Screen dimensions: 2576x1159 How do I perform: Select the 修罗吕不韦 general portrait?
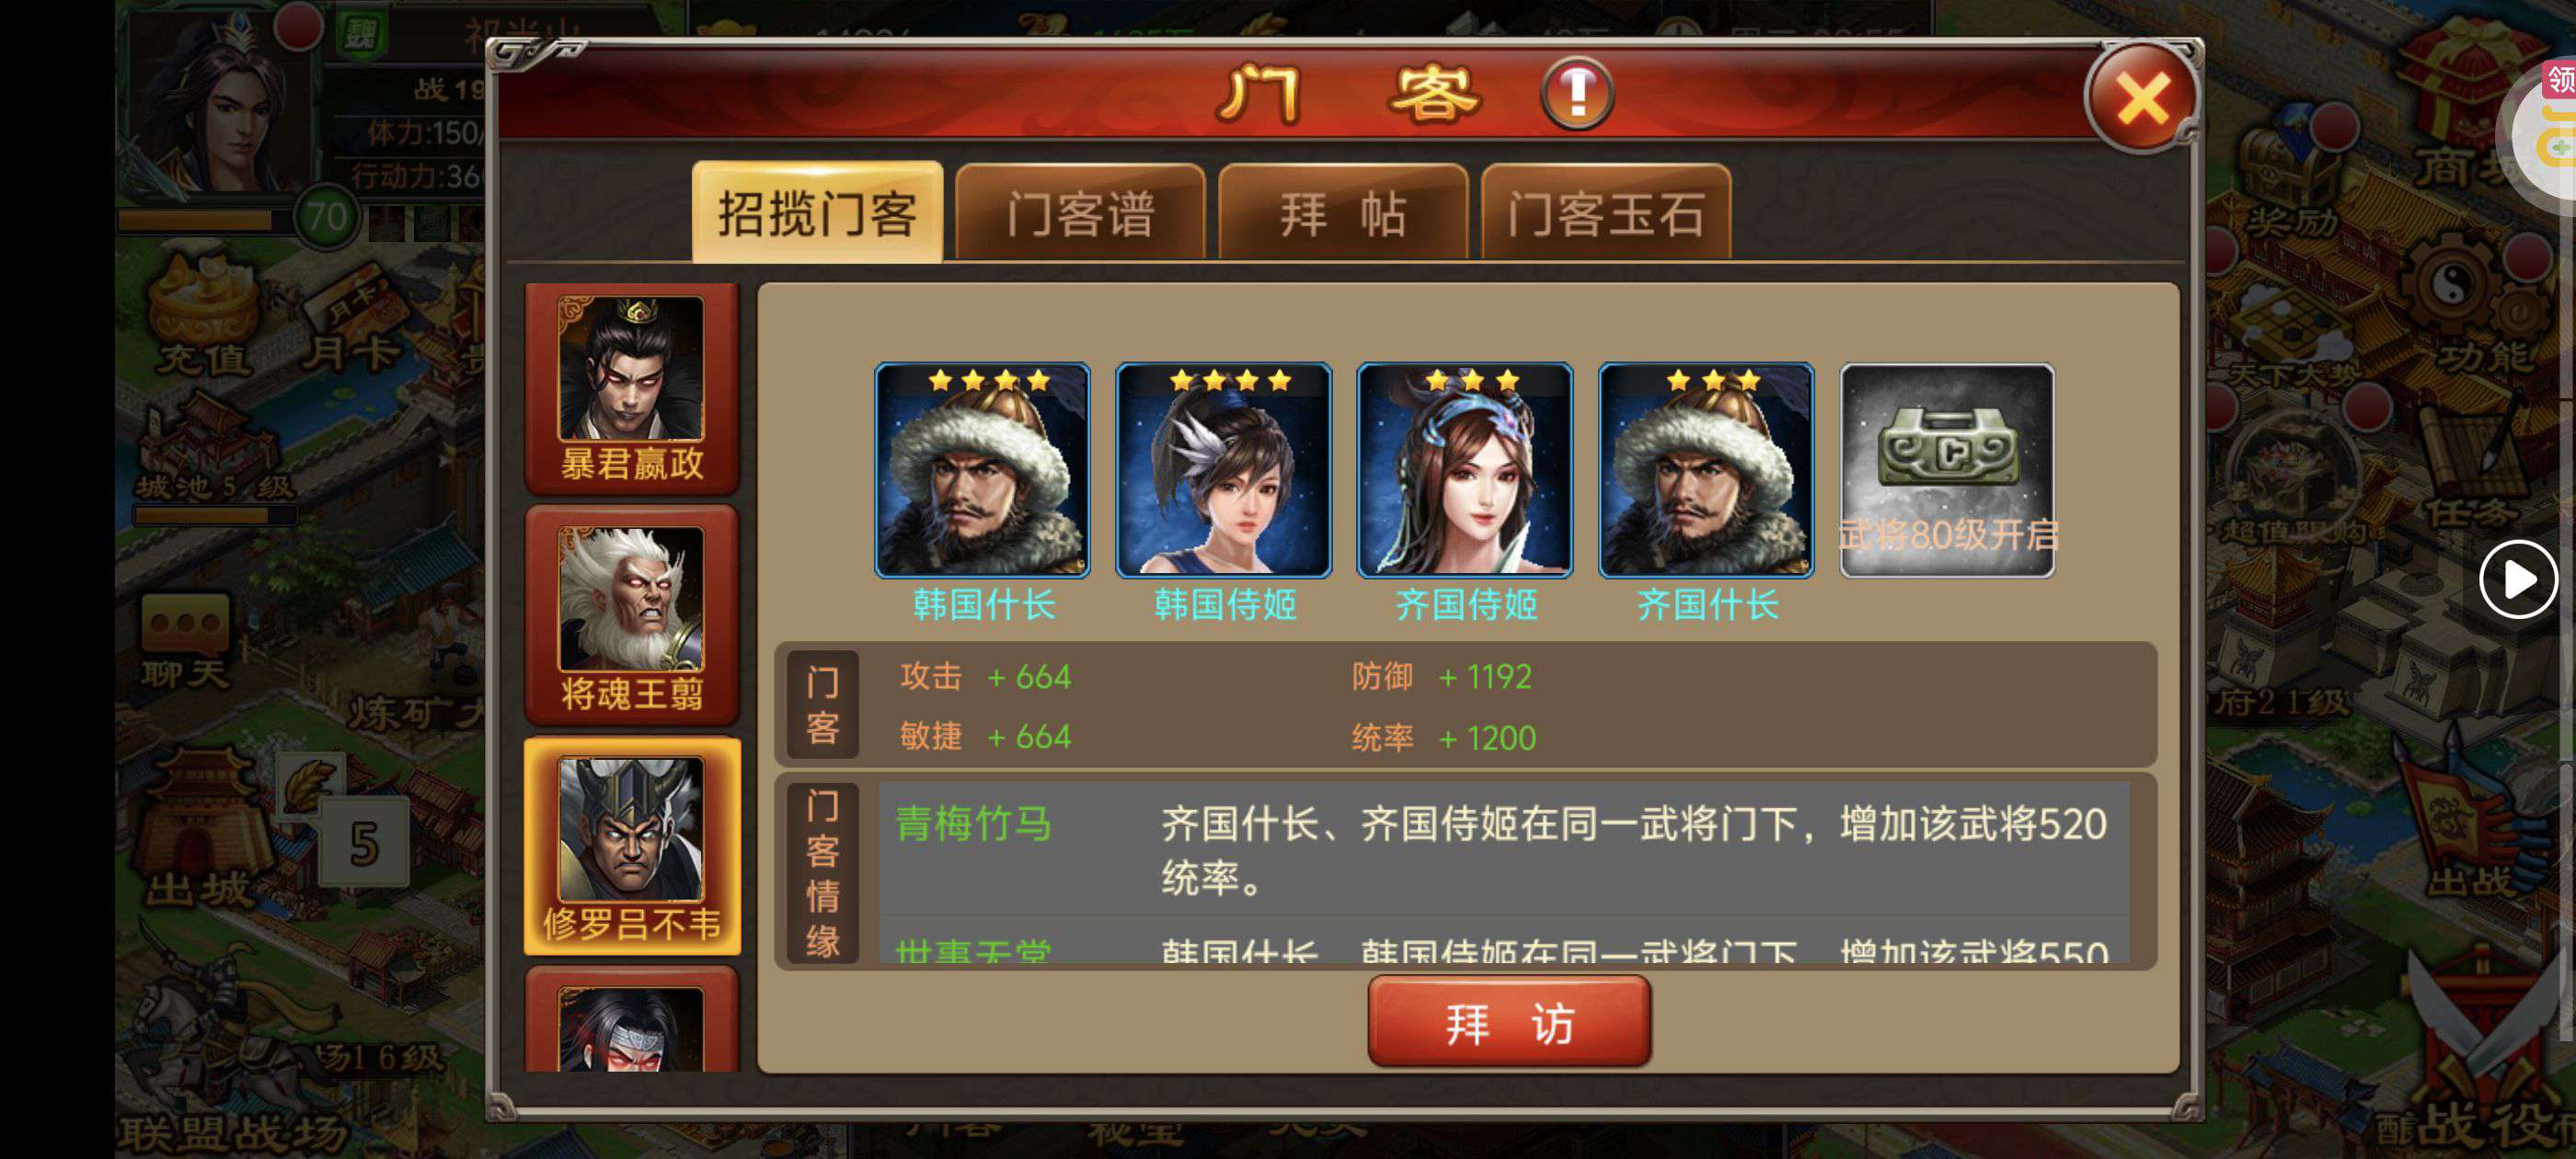click(632, 846)
